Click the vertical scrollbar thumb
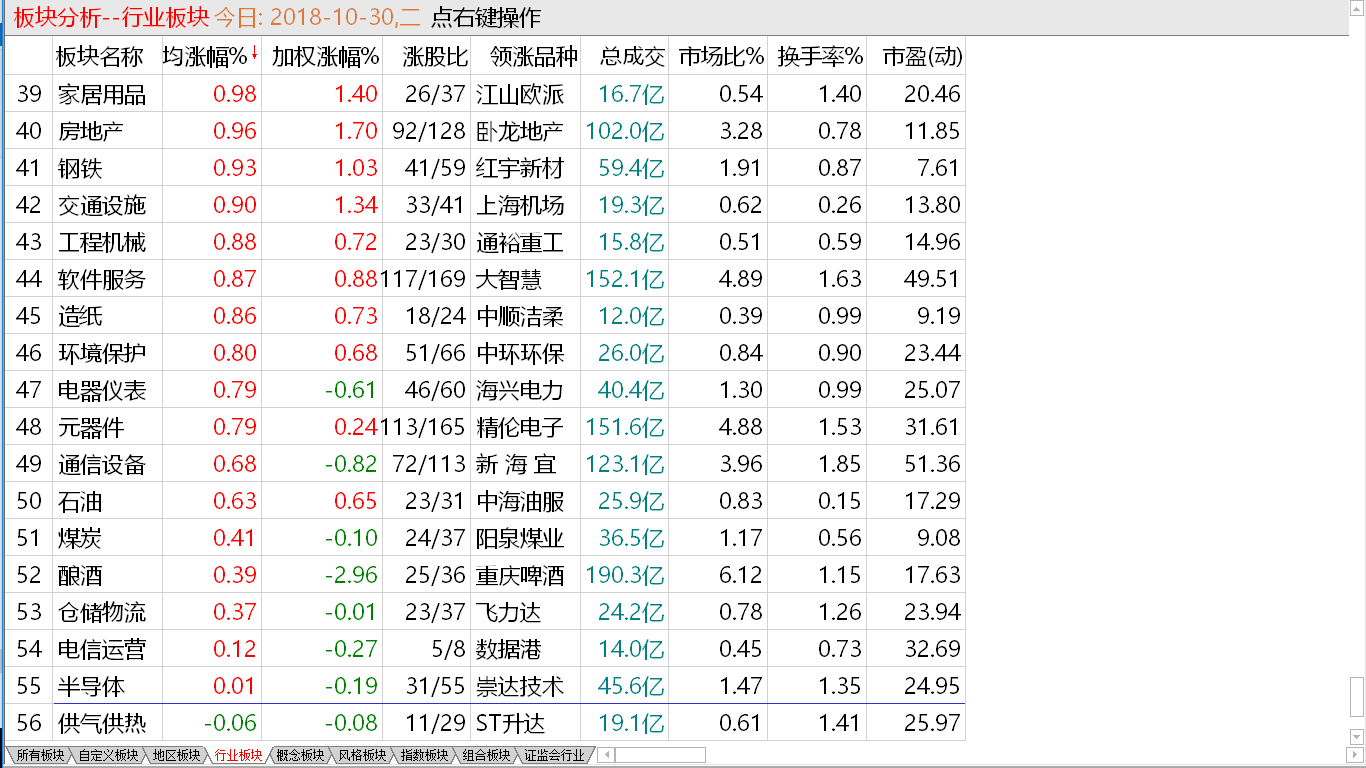 click(1357, 697)
